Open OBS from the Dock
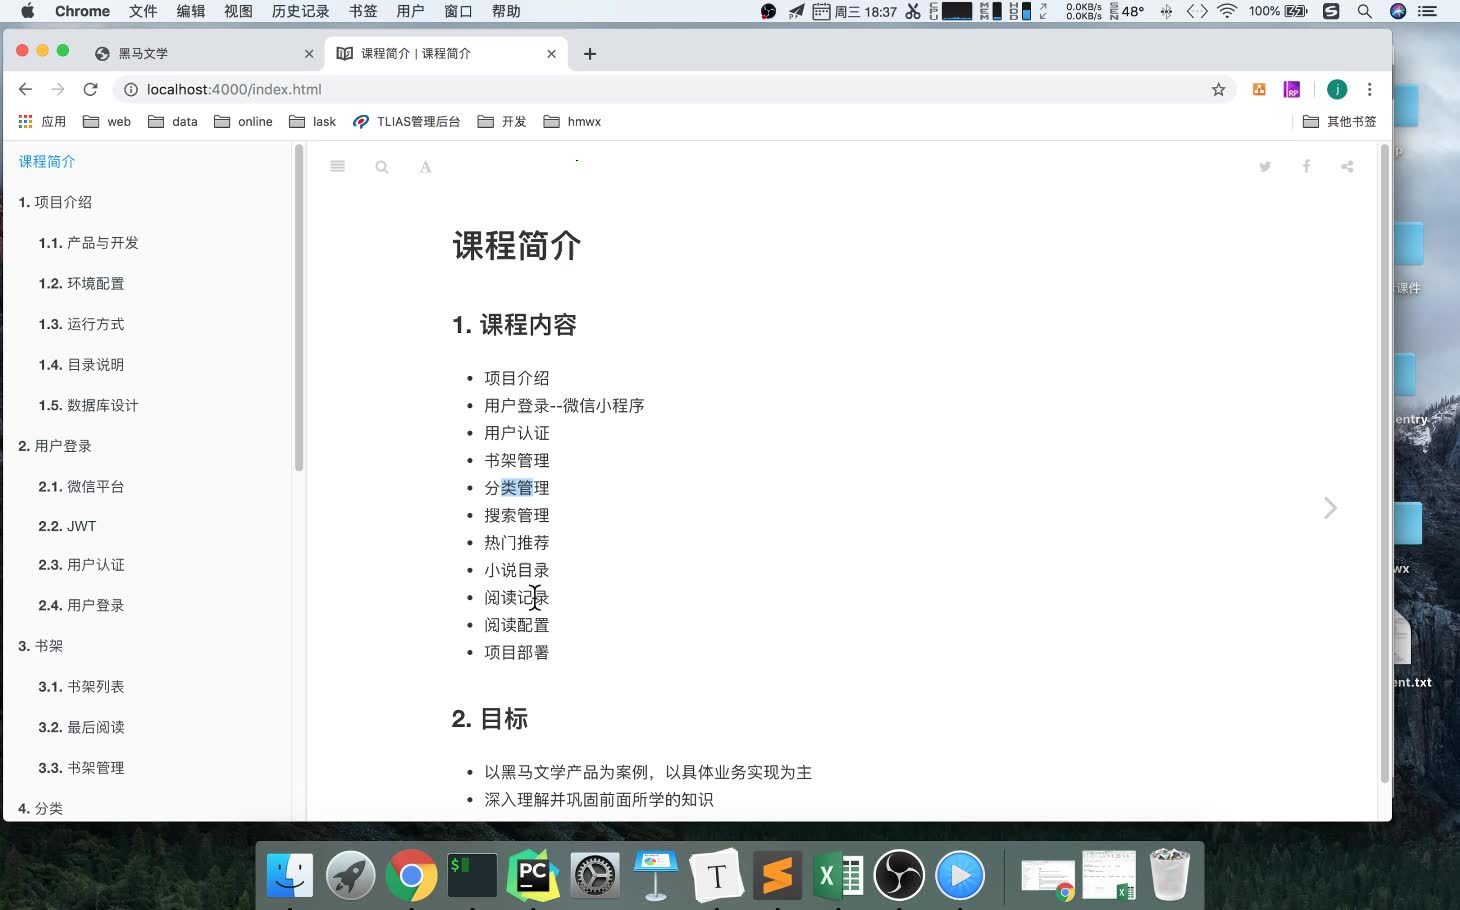 pyautogui.click(x=899, y=876)
